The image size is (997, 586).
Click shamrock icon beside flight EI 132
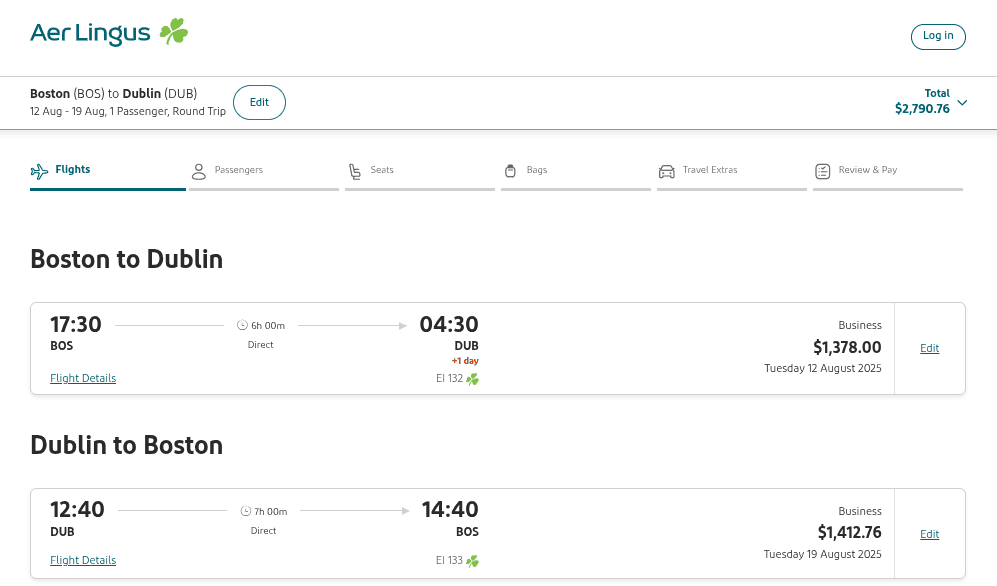point(472,379)
